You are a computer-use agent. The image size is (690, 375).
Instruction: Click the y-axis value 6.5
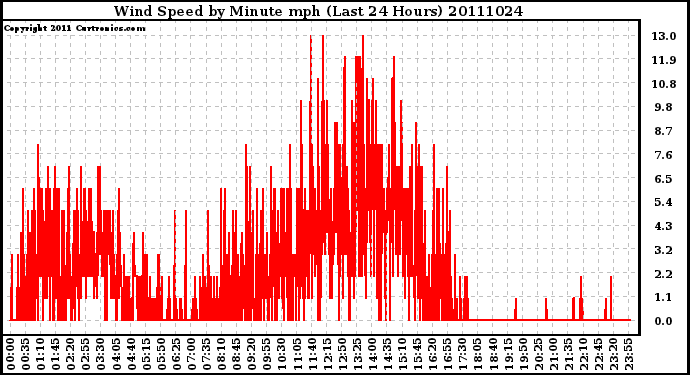click(664, 179)
